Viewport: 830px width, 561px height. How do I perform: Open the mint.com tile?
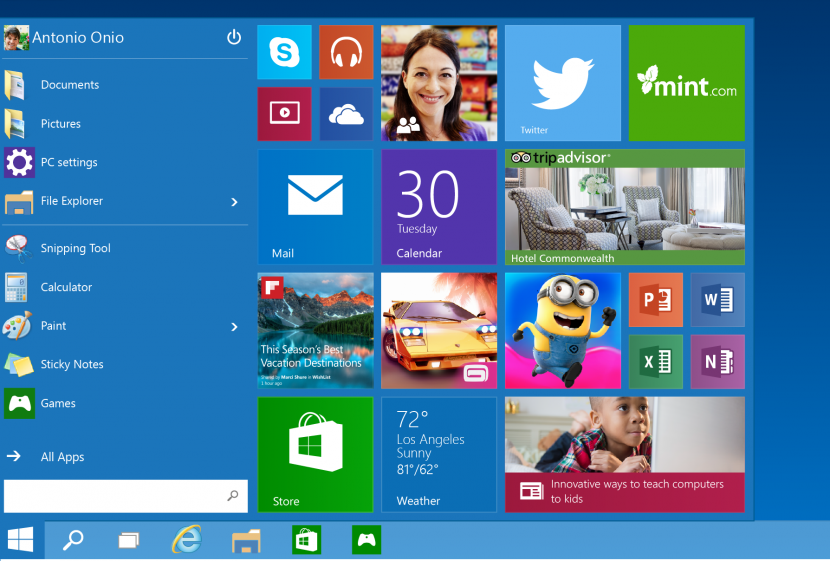[x=687, y=83]
